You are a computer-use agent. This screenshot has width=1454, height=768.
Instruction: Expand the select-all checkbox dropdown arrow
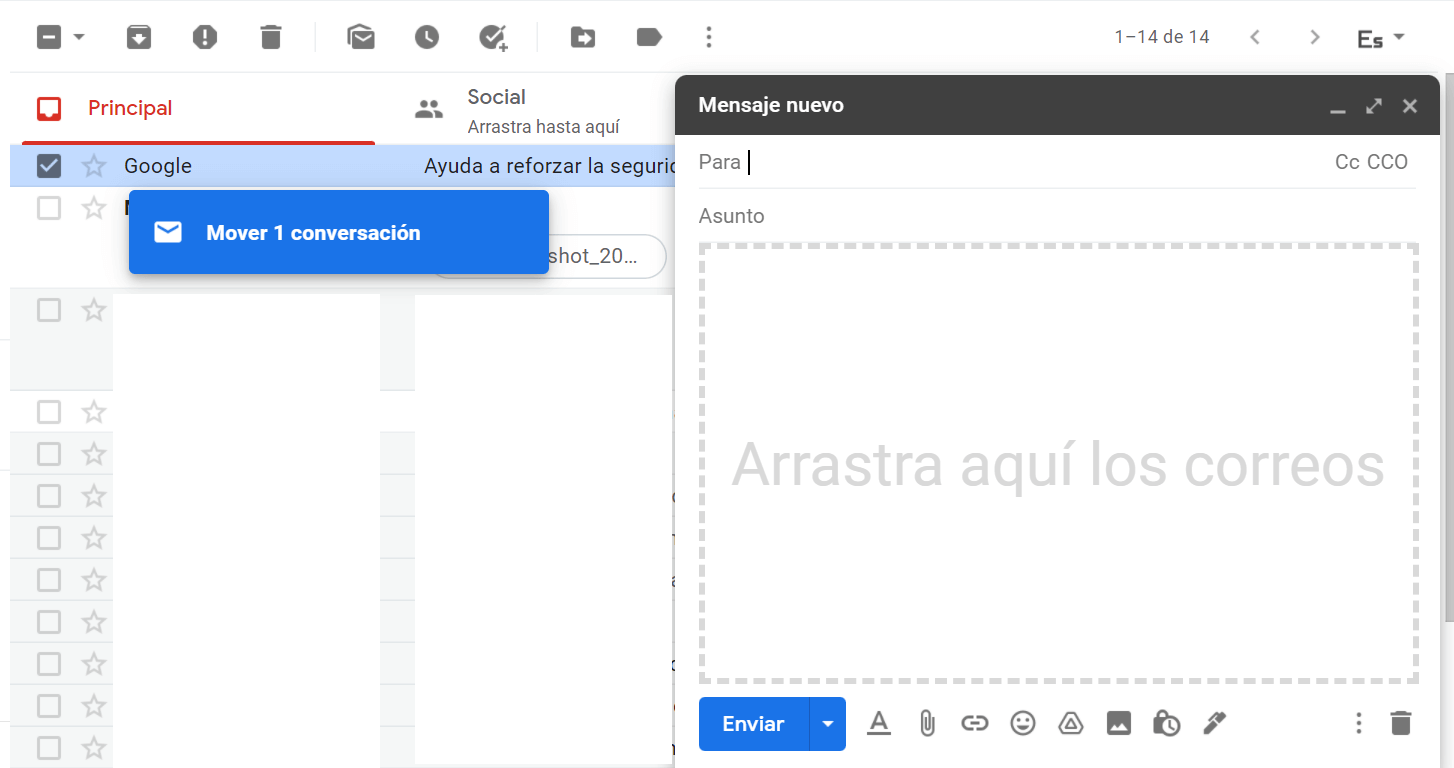pyautogui.click(x=79, y=38)
